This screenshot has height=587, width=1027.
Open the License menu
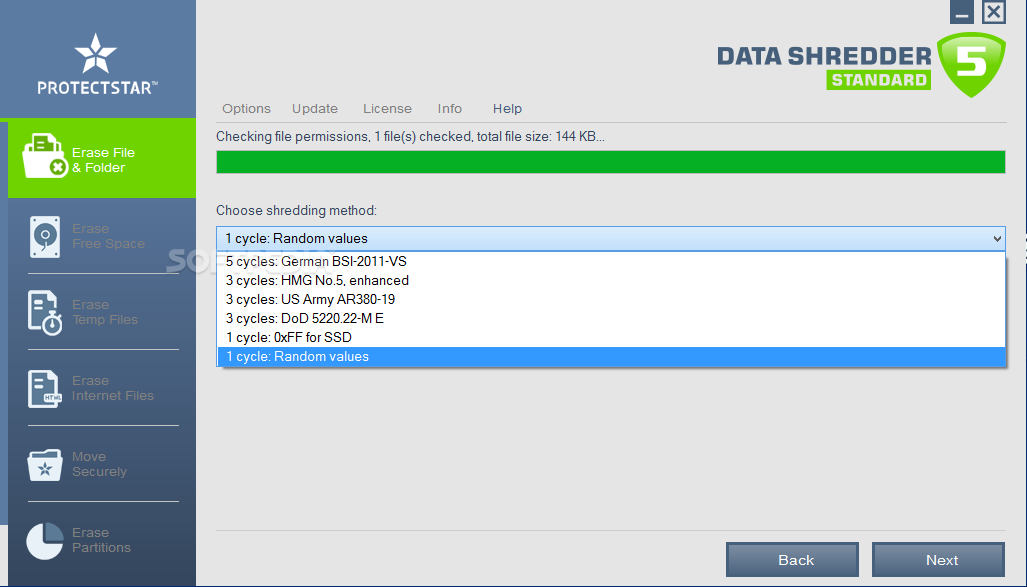[388, 109]
